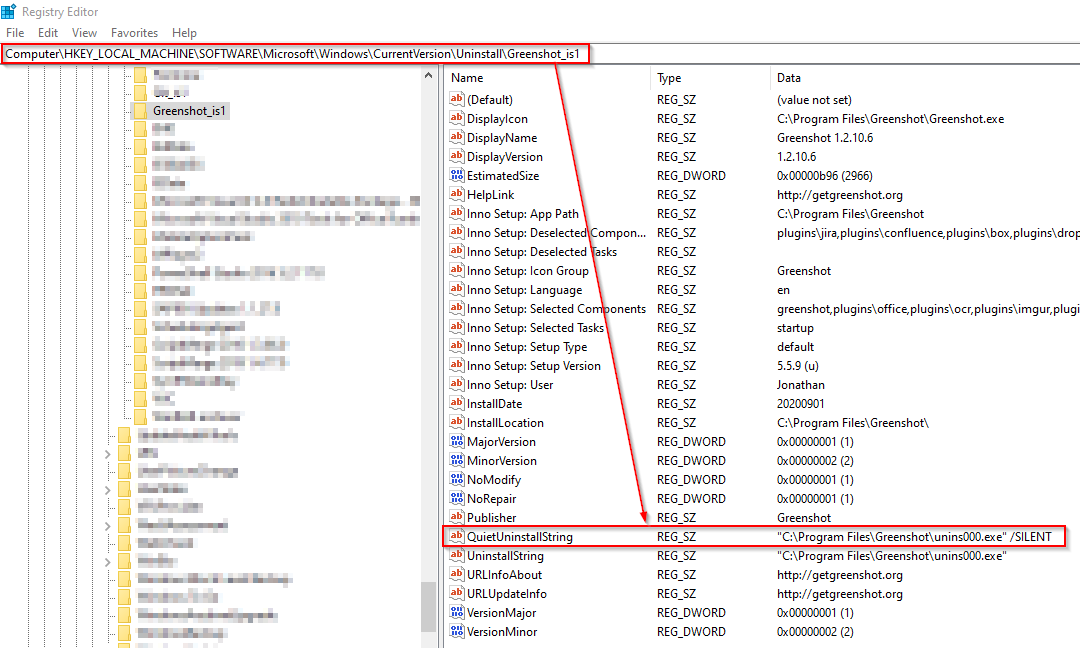The width and height of the screenshot is (1080, 648).
Task: Select the 'Inno Setup: Selected Tasks' value name
Action: [x=535, y=328]
